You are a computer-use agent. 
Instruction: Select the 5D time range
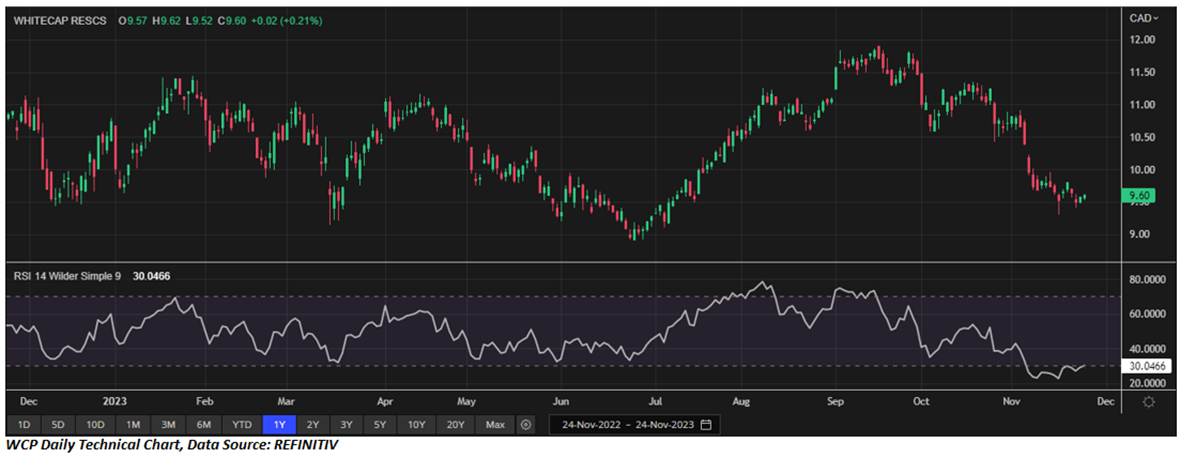click(x=58, y=425)
